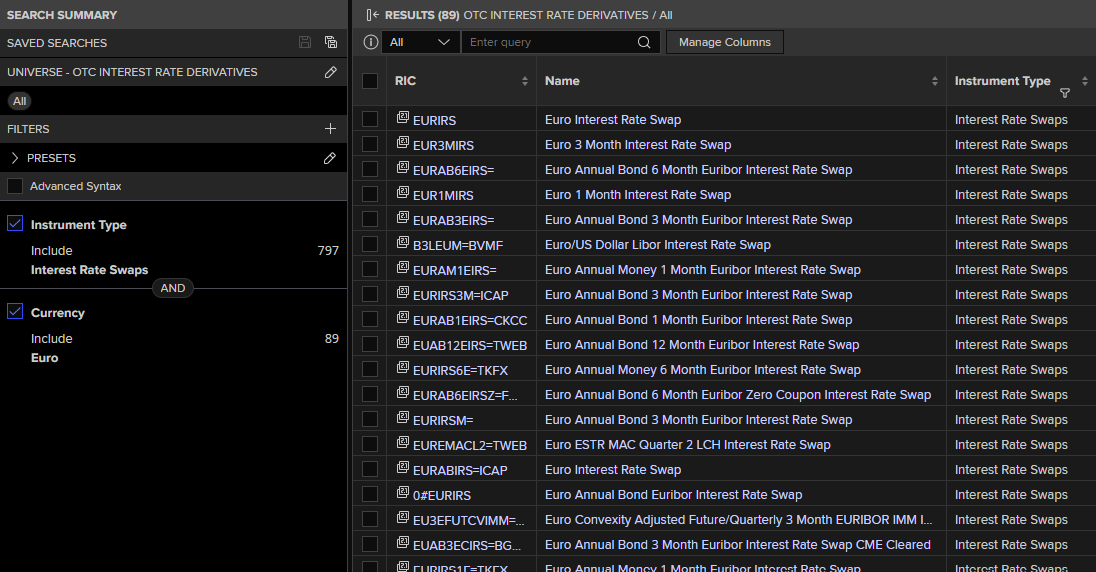Open the Interest Rate Swaps filter value
1096x572 pixels.
(x=89, y=270)
